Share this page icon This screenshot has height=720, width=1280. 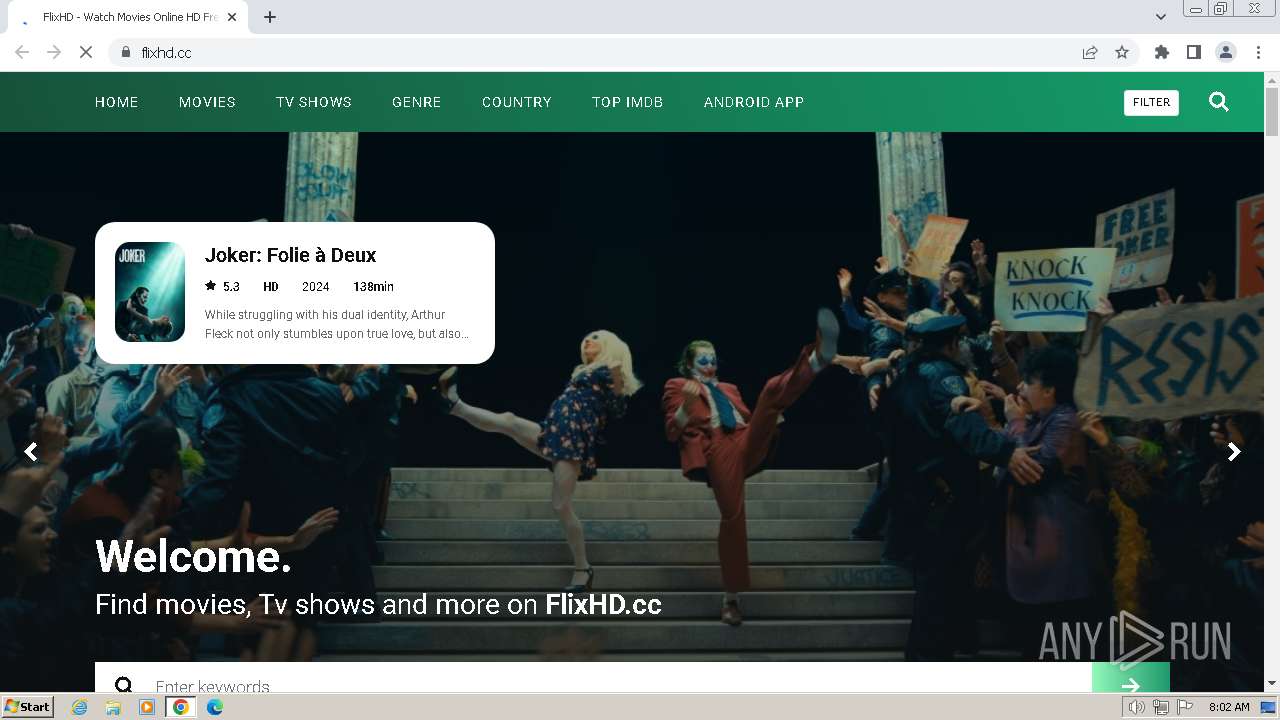(x=1090, y=52)
